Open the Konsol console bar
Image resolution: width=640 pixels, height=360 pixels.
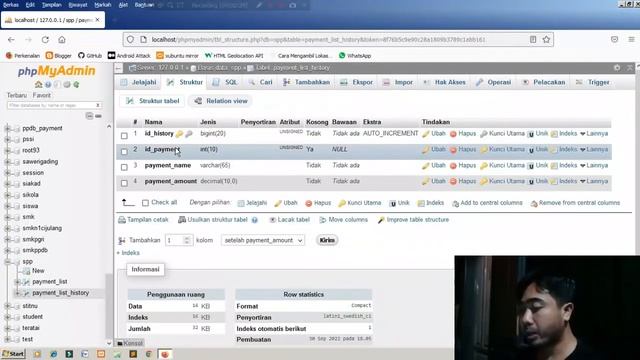130,343
